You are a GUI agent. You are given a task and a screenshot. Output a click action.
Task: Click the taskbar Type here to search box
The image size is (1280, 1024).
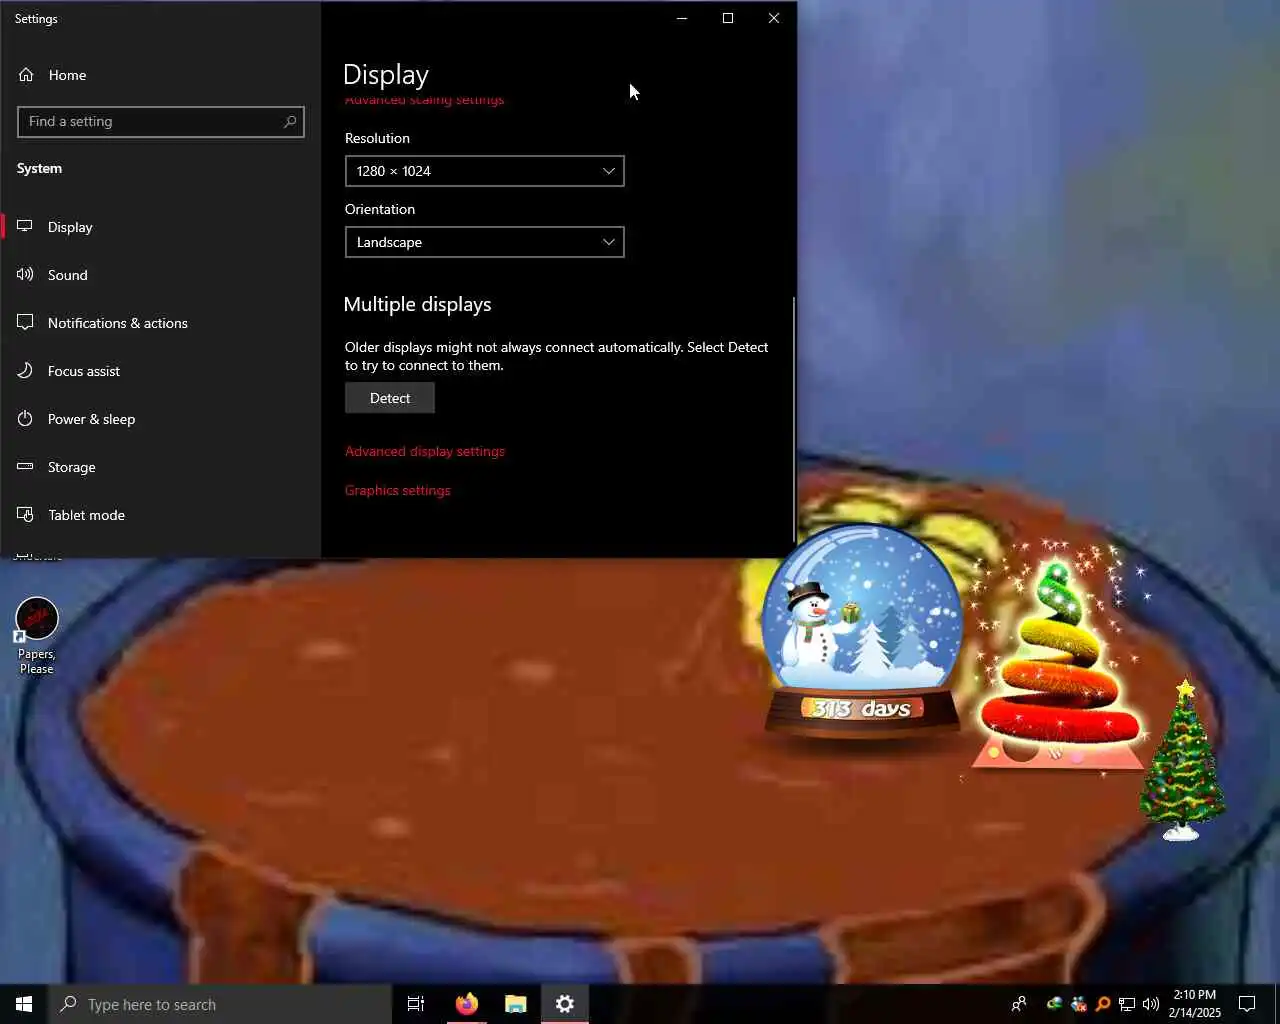pyautogui.click(x=220, y=1004)
